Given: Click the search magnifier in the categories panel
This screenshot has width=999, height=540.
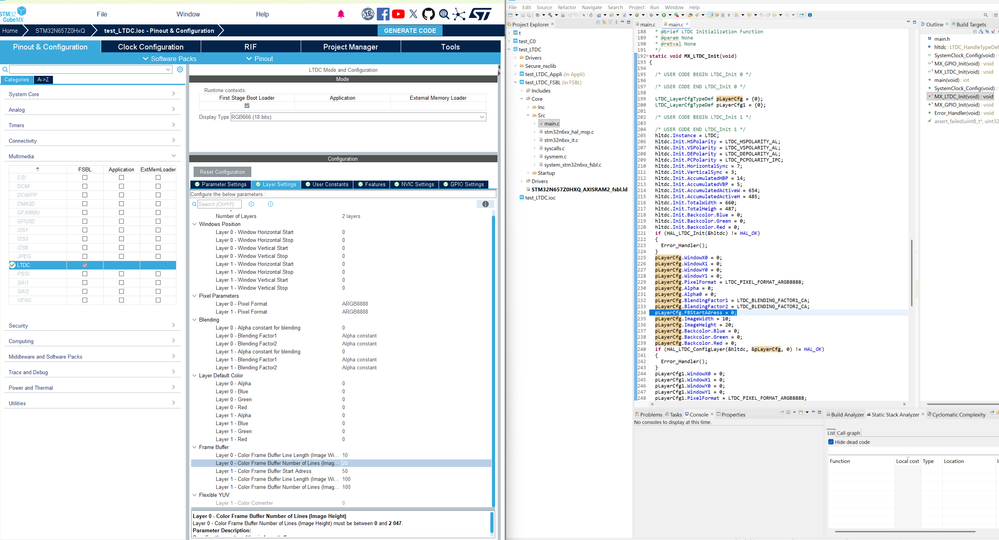Looking at the screenshot, I should tap(5, 69).
